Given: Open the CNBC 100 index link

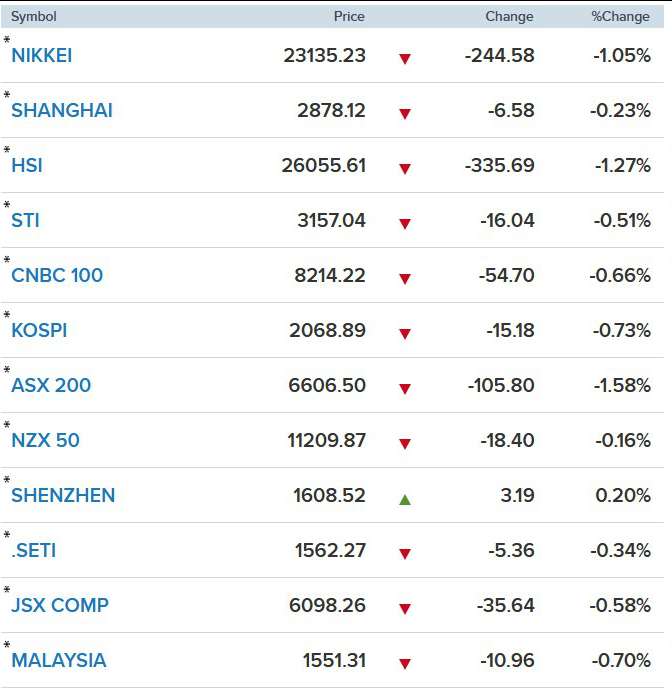Looking at the screenshot, I should 57,275.
